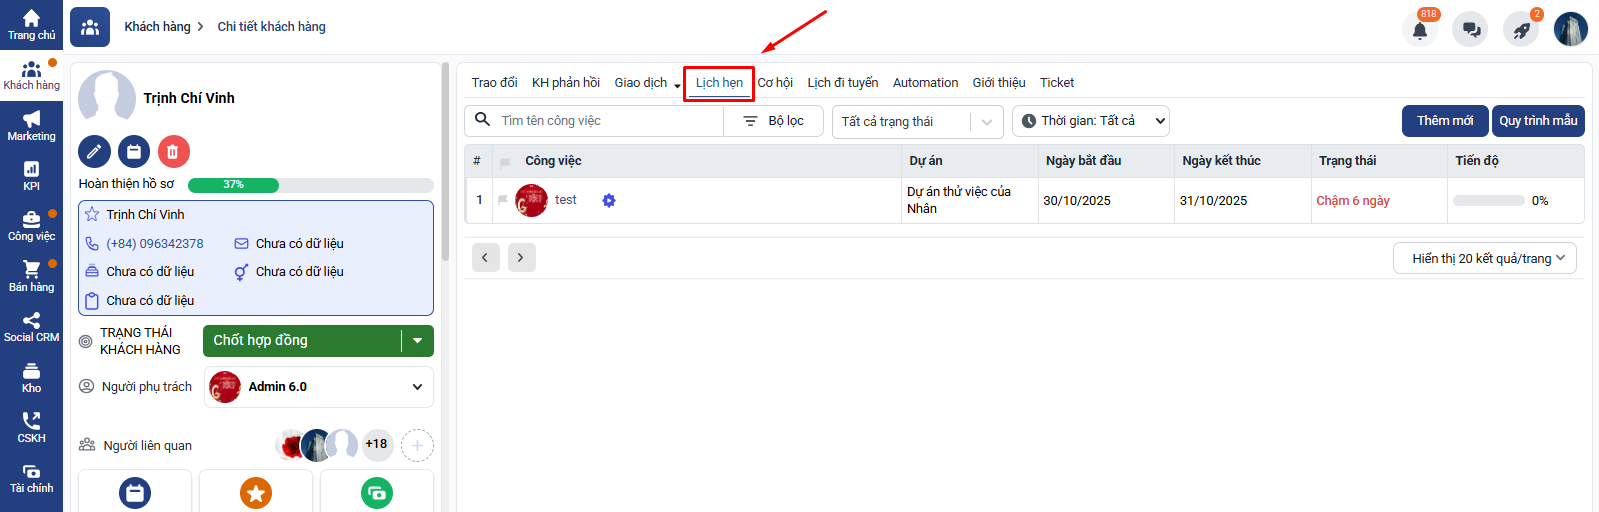The height and width of the screenshot is (512, 1599).
Task: Open the Automation tab
Action: [925, 83]
